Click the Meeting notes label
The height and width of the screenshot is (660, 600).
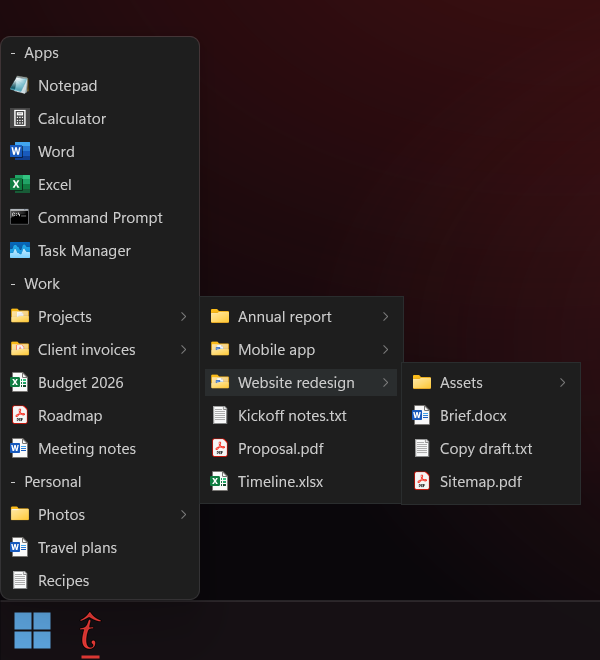click(87, 449)
